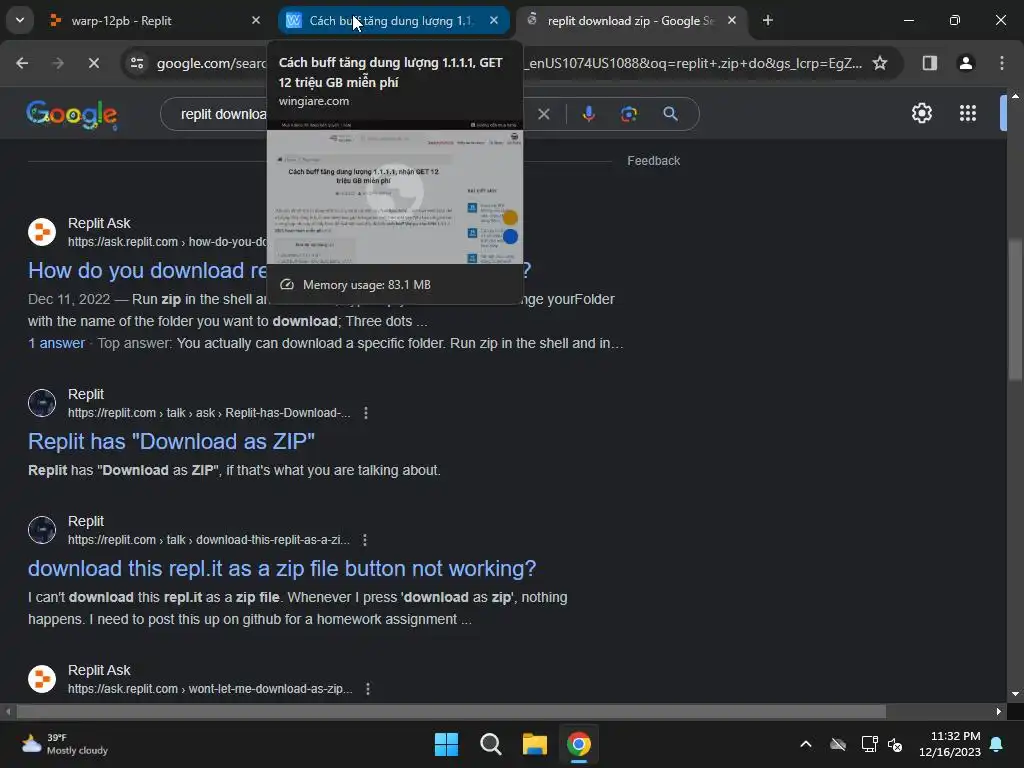
Task: Open more options for wont-let-me-download-as-zip result
Action: coord(368,689)
